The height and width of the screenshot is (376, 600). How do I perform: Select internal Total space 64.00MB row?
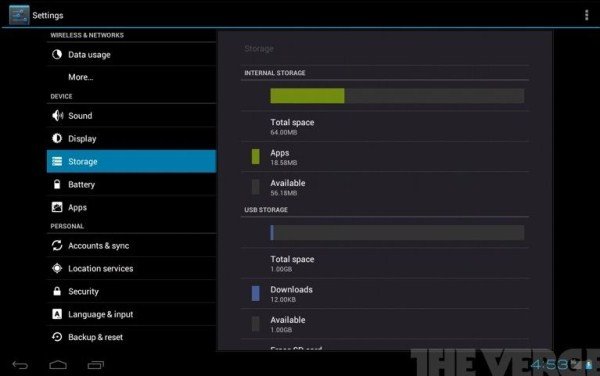click(385, 127)
